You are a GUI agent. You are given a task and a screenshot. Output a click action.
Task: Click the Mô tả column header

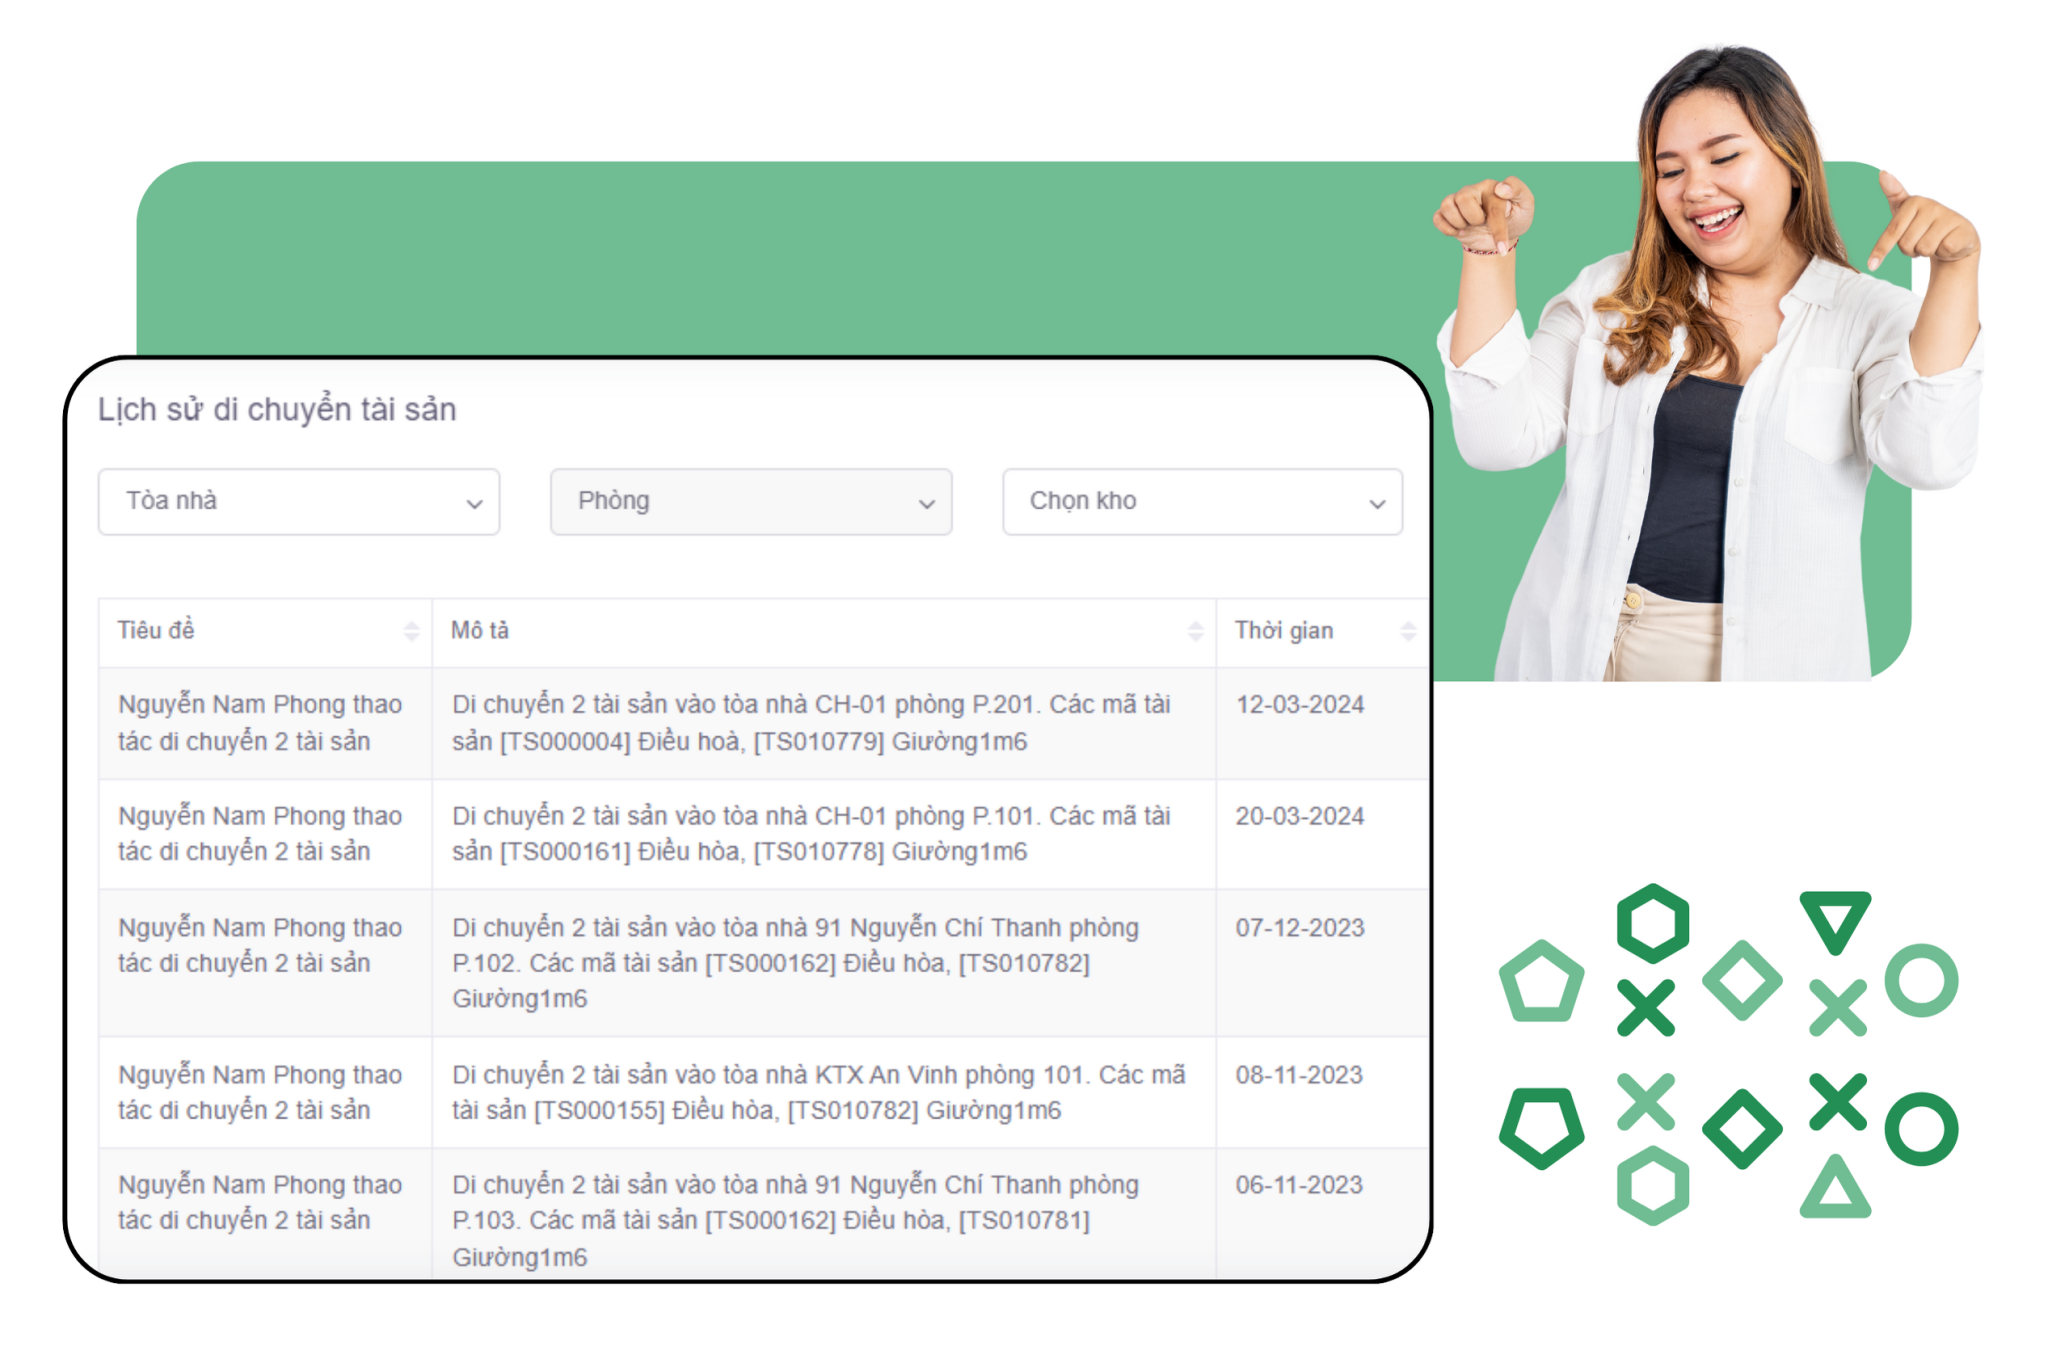[x=480, y=631]
